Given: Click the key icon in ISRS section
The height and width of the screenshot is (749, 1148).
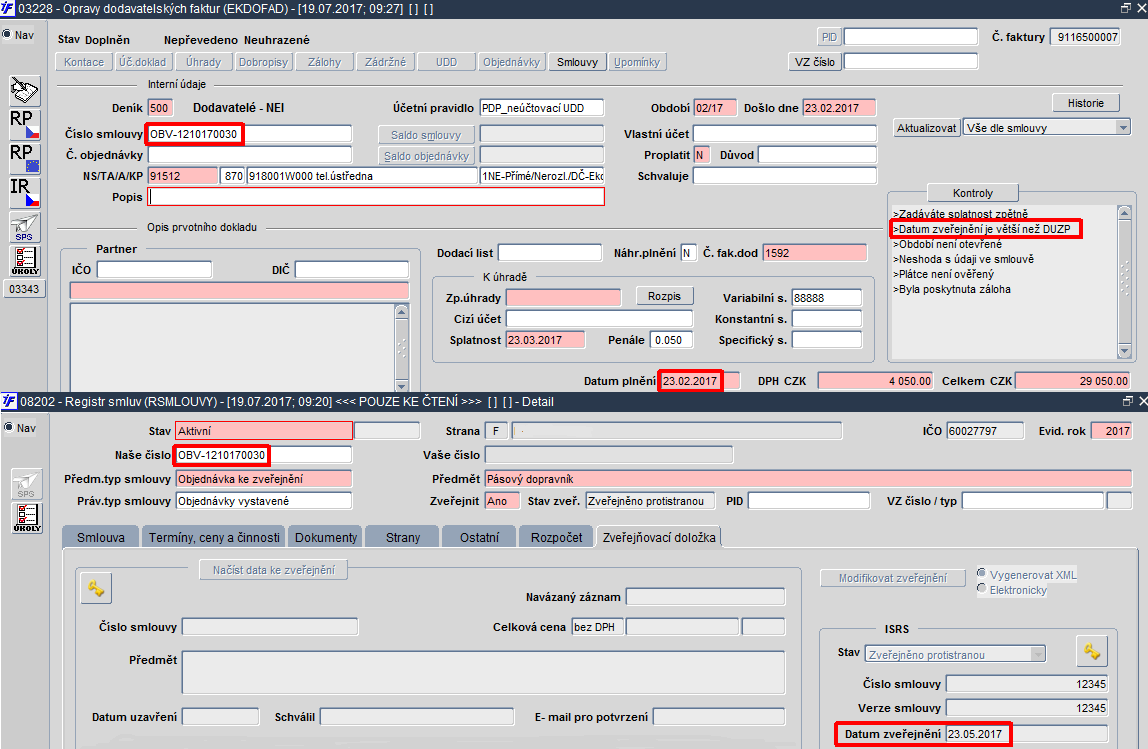Looking at the screenshot, I should tap(1092, 651).
